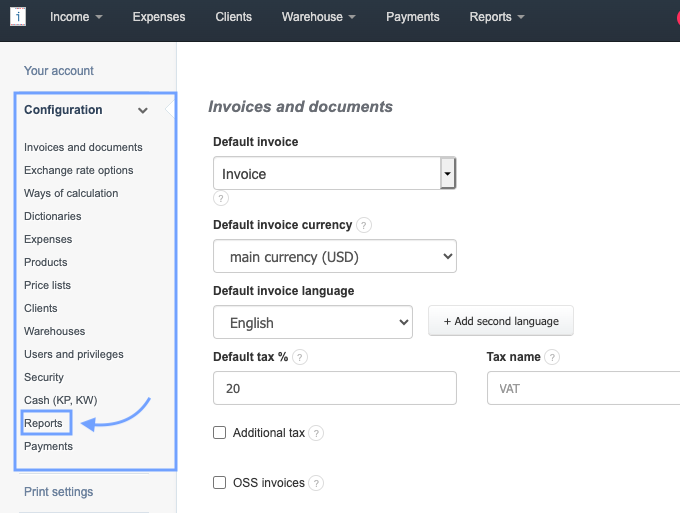Viewport: 680px width, 513px height.
Task: Open the Default invoice language dropdown
Action: click(x=312, y=323)
